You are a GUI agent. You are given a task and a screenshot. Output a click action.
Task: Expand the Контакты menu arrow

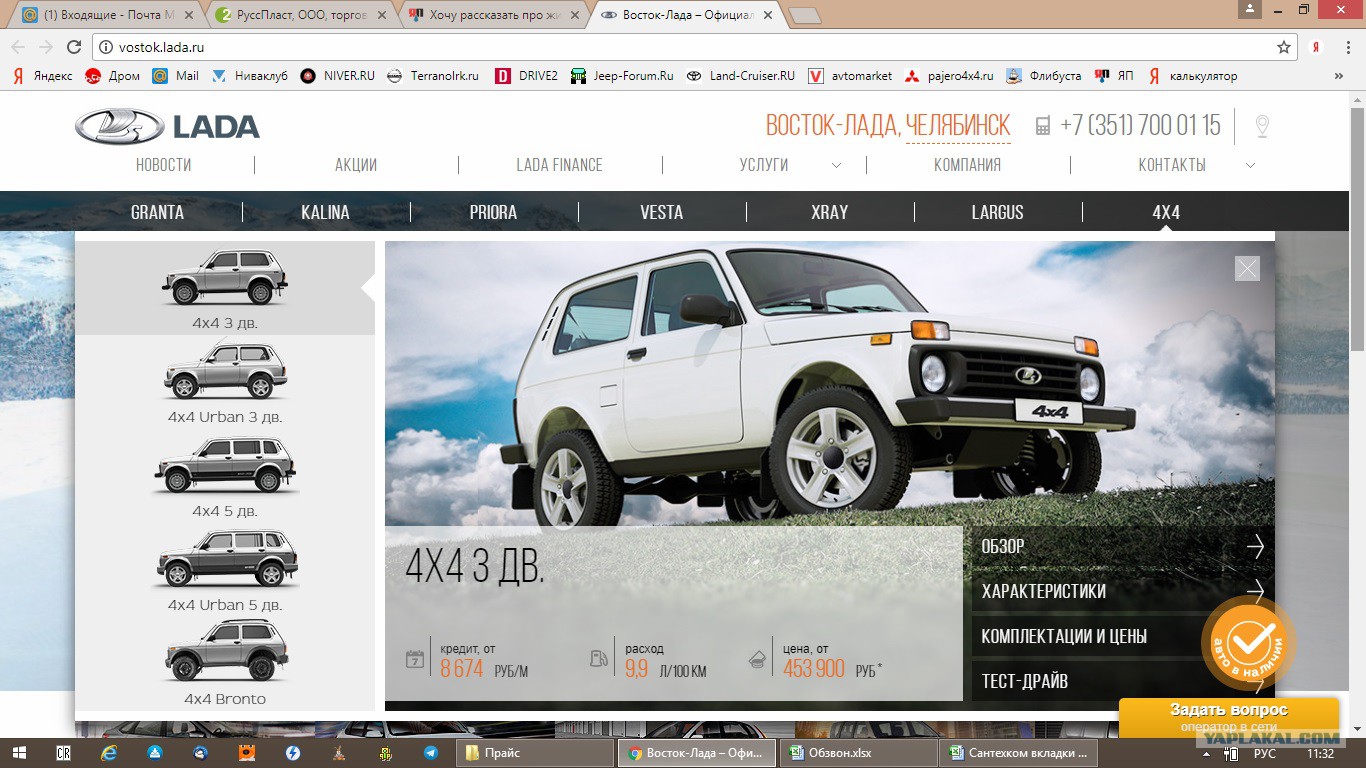click(x=1250, y=165)
